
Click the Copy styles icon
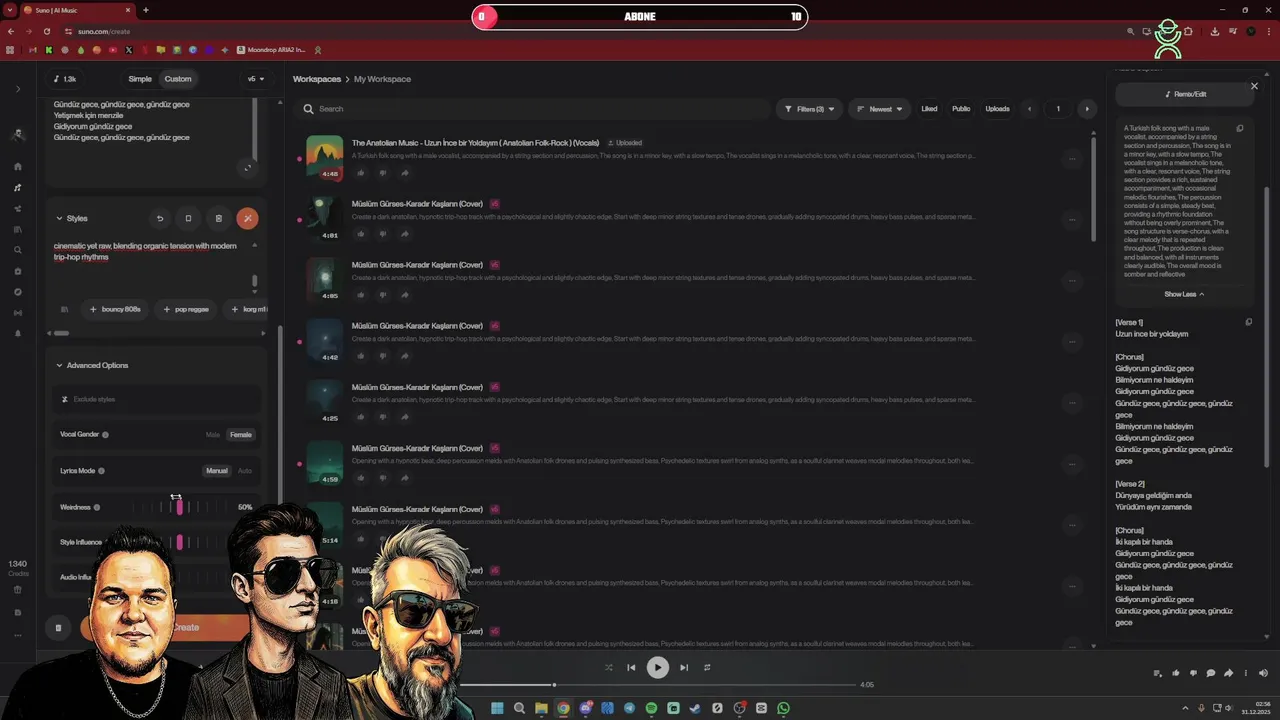click(x=188, y=218)
